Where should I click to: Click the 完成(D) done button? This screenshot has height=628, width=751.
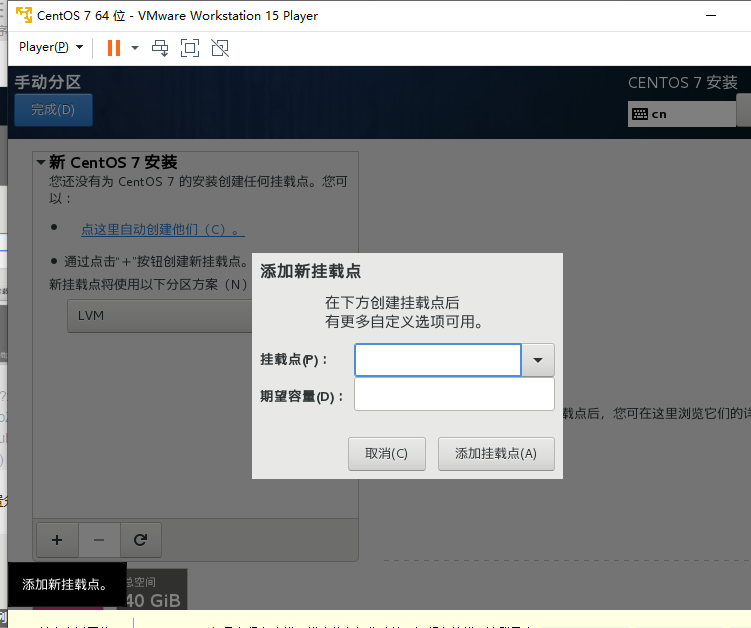(53, 110)
